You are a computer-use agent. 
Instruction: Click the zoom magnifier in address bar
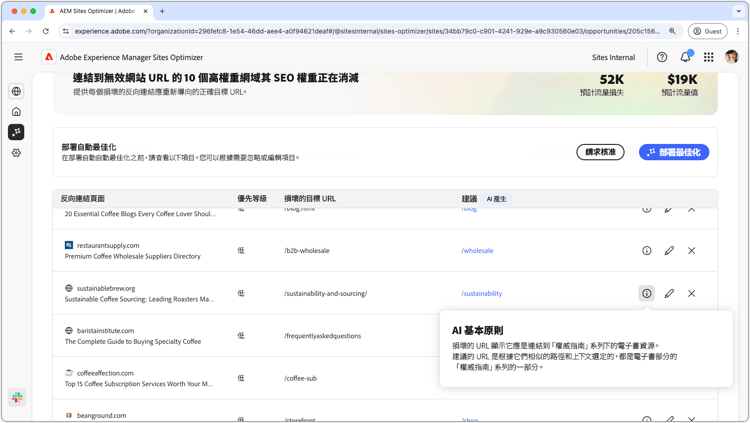pyautogui.click(x=672, y=31)
